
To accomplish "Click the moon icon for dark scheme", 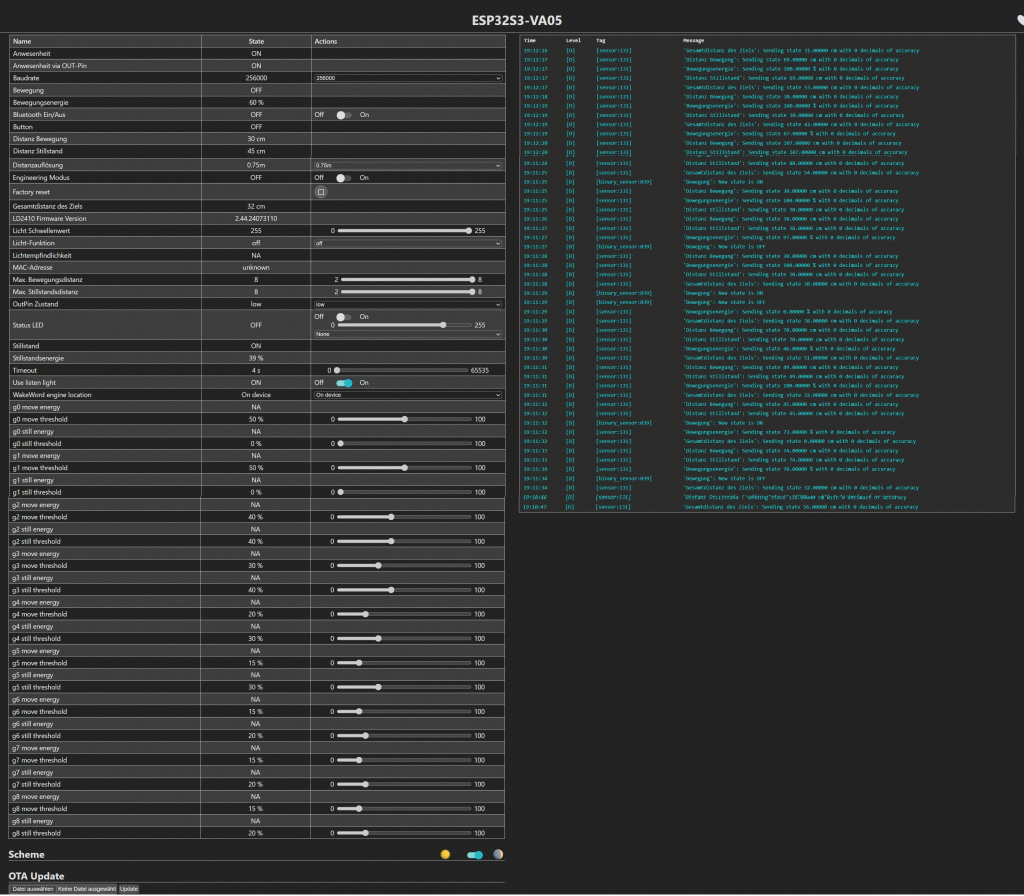I will [x=498, y=855].
